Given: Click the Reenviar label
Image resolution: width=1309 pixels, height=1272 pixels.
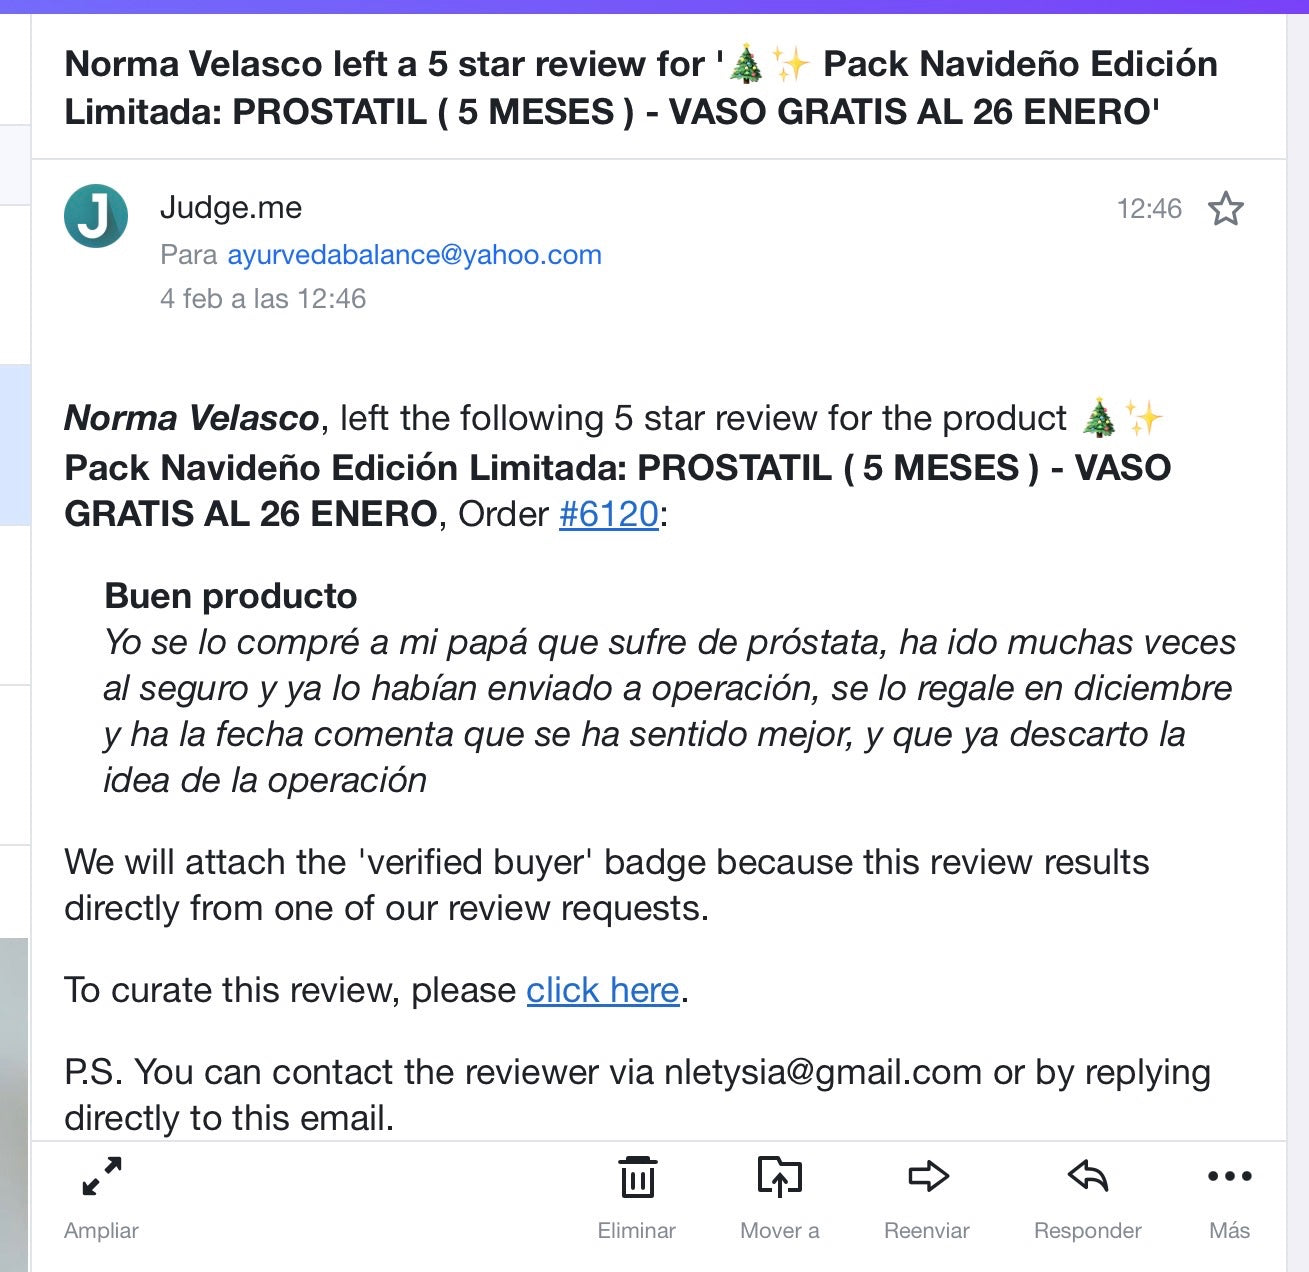Looking at the screenshot, I should point(927,1231).
